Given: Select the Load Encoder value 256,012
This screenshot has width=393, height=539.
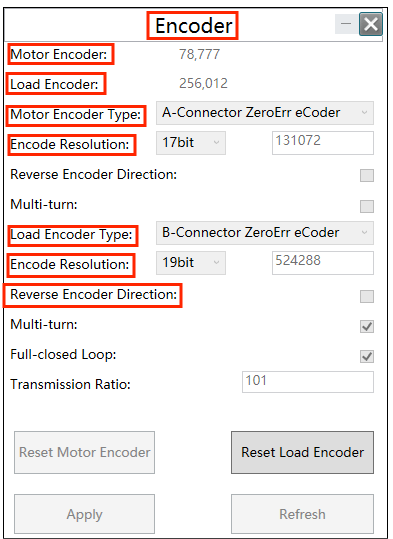Looking at the screenshot, I should (x=203, y=84).
